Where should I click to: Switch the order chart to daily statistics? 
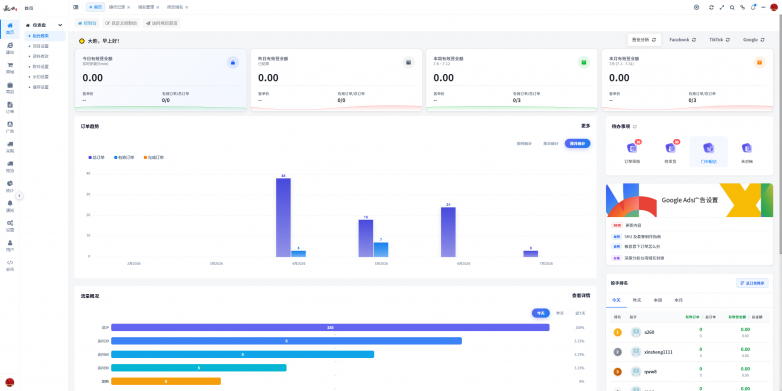[x=551, y=144]
